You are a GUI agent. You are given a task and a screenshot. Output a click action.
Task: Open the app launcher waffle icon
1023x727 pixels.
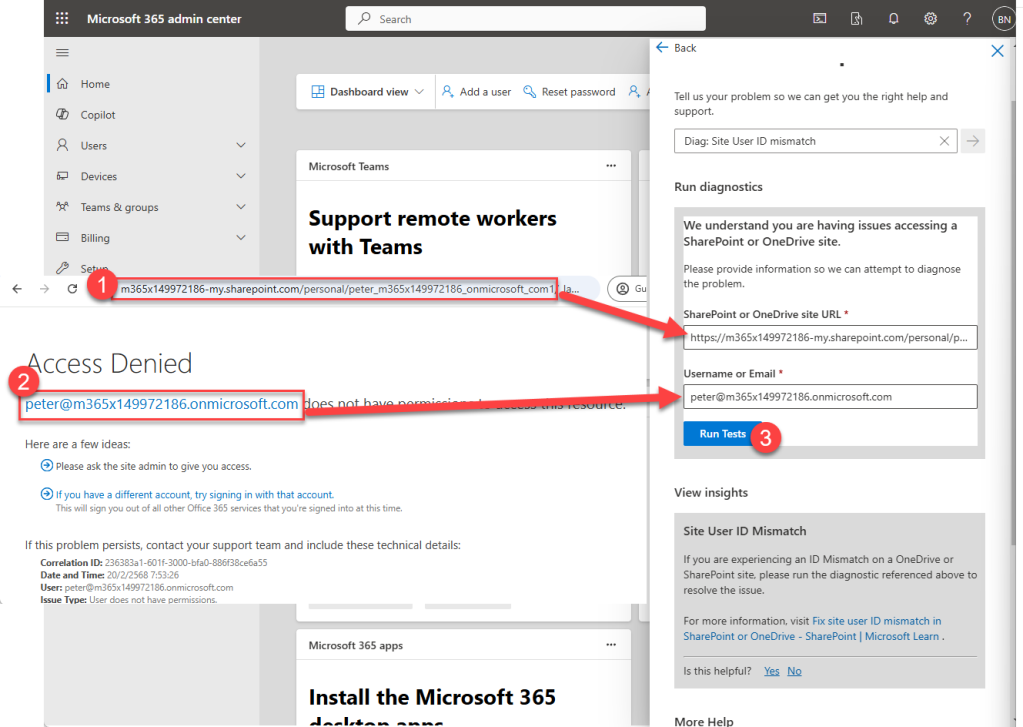(x=62, y=18)
